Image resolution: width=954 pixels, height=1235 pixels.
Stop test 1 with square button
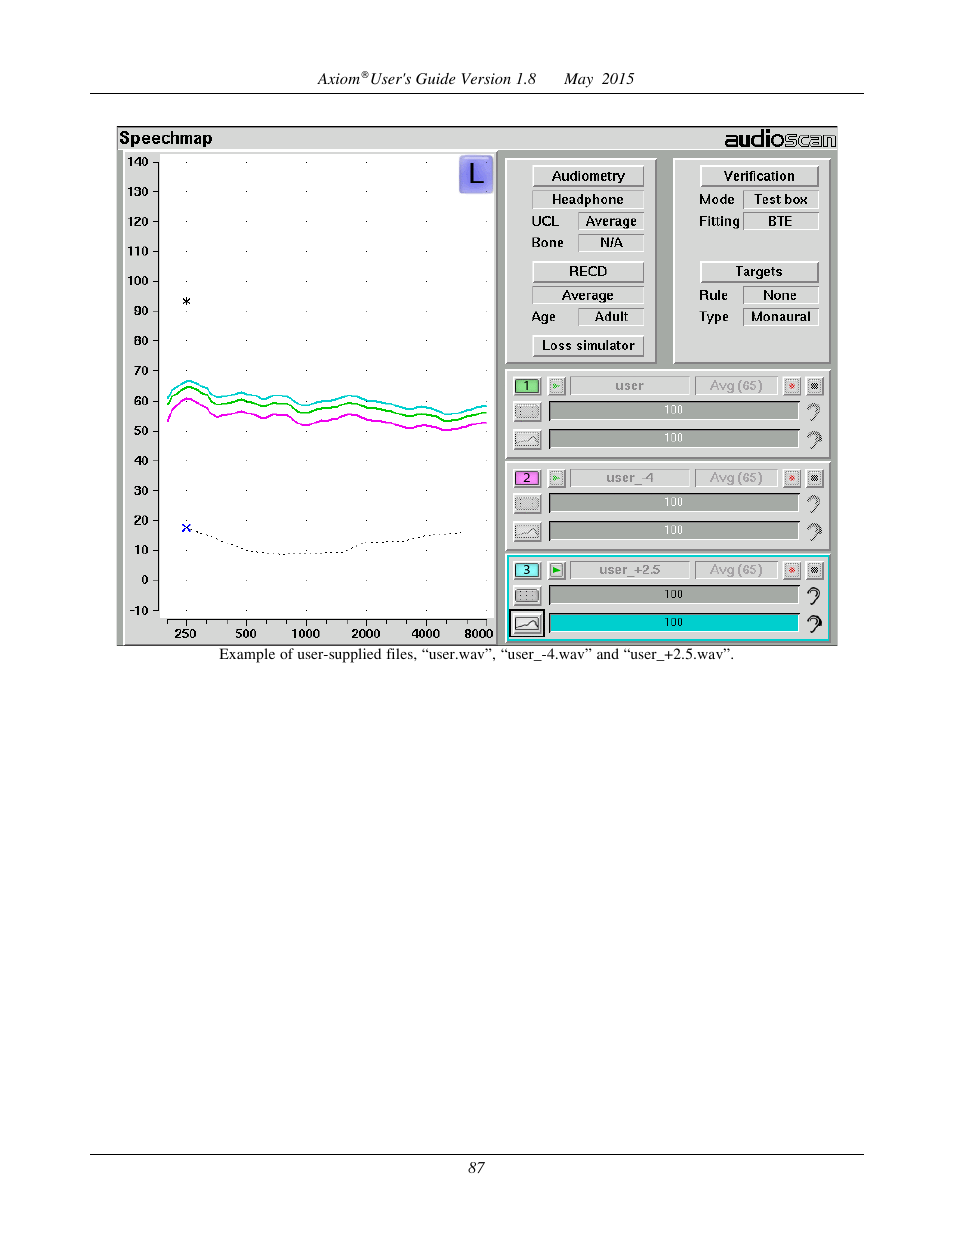coord(815,386)
